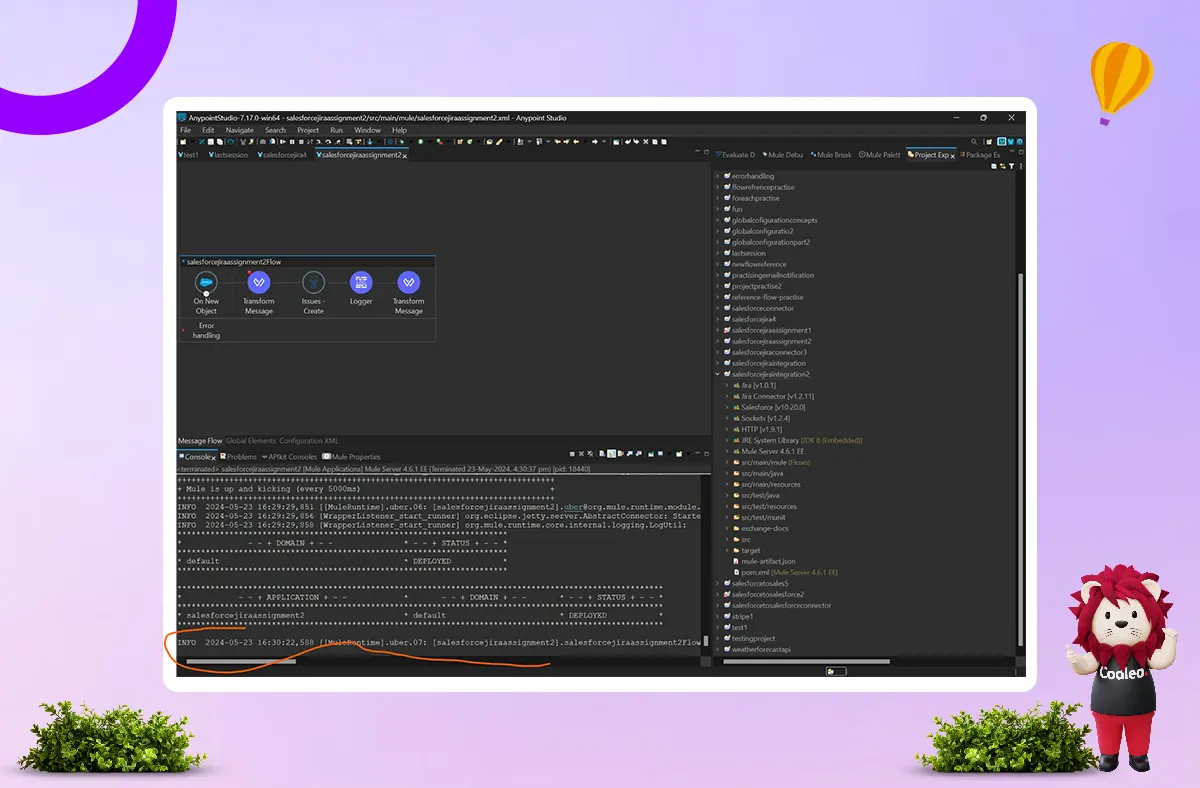This screenshot has width=1200, height=788.
Task: Select the last Transform Message node
Action: 408,283
